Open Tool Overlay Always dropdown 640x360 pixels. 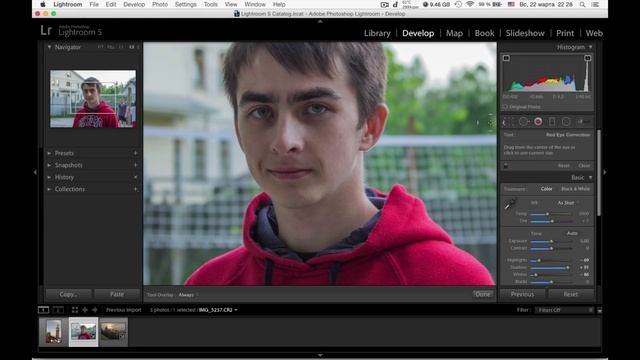click(189, 295)
